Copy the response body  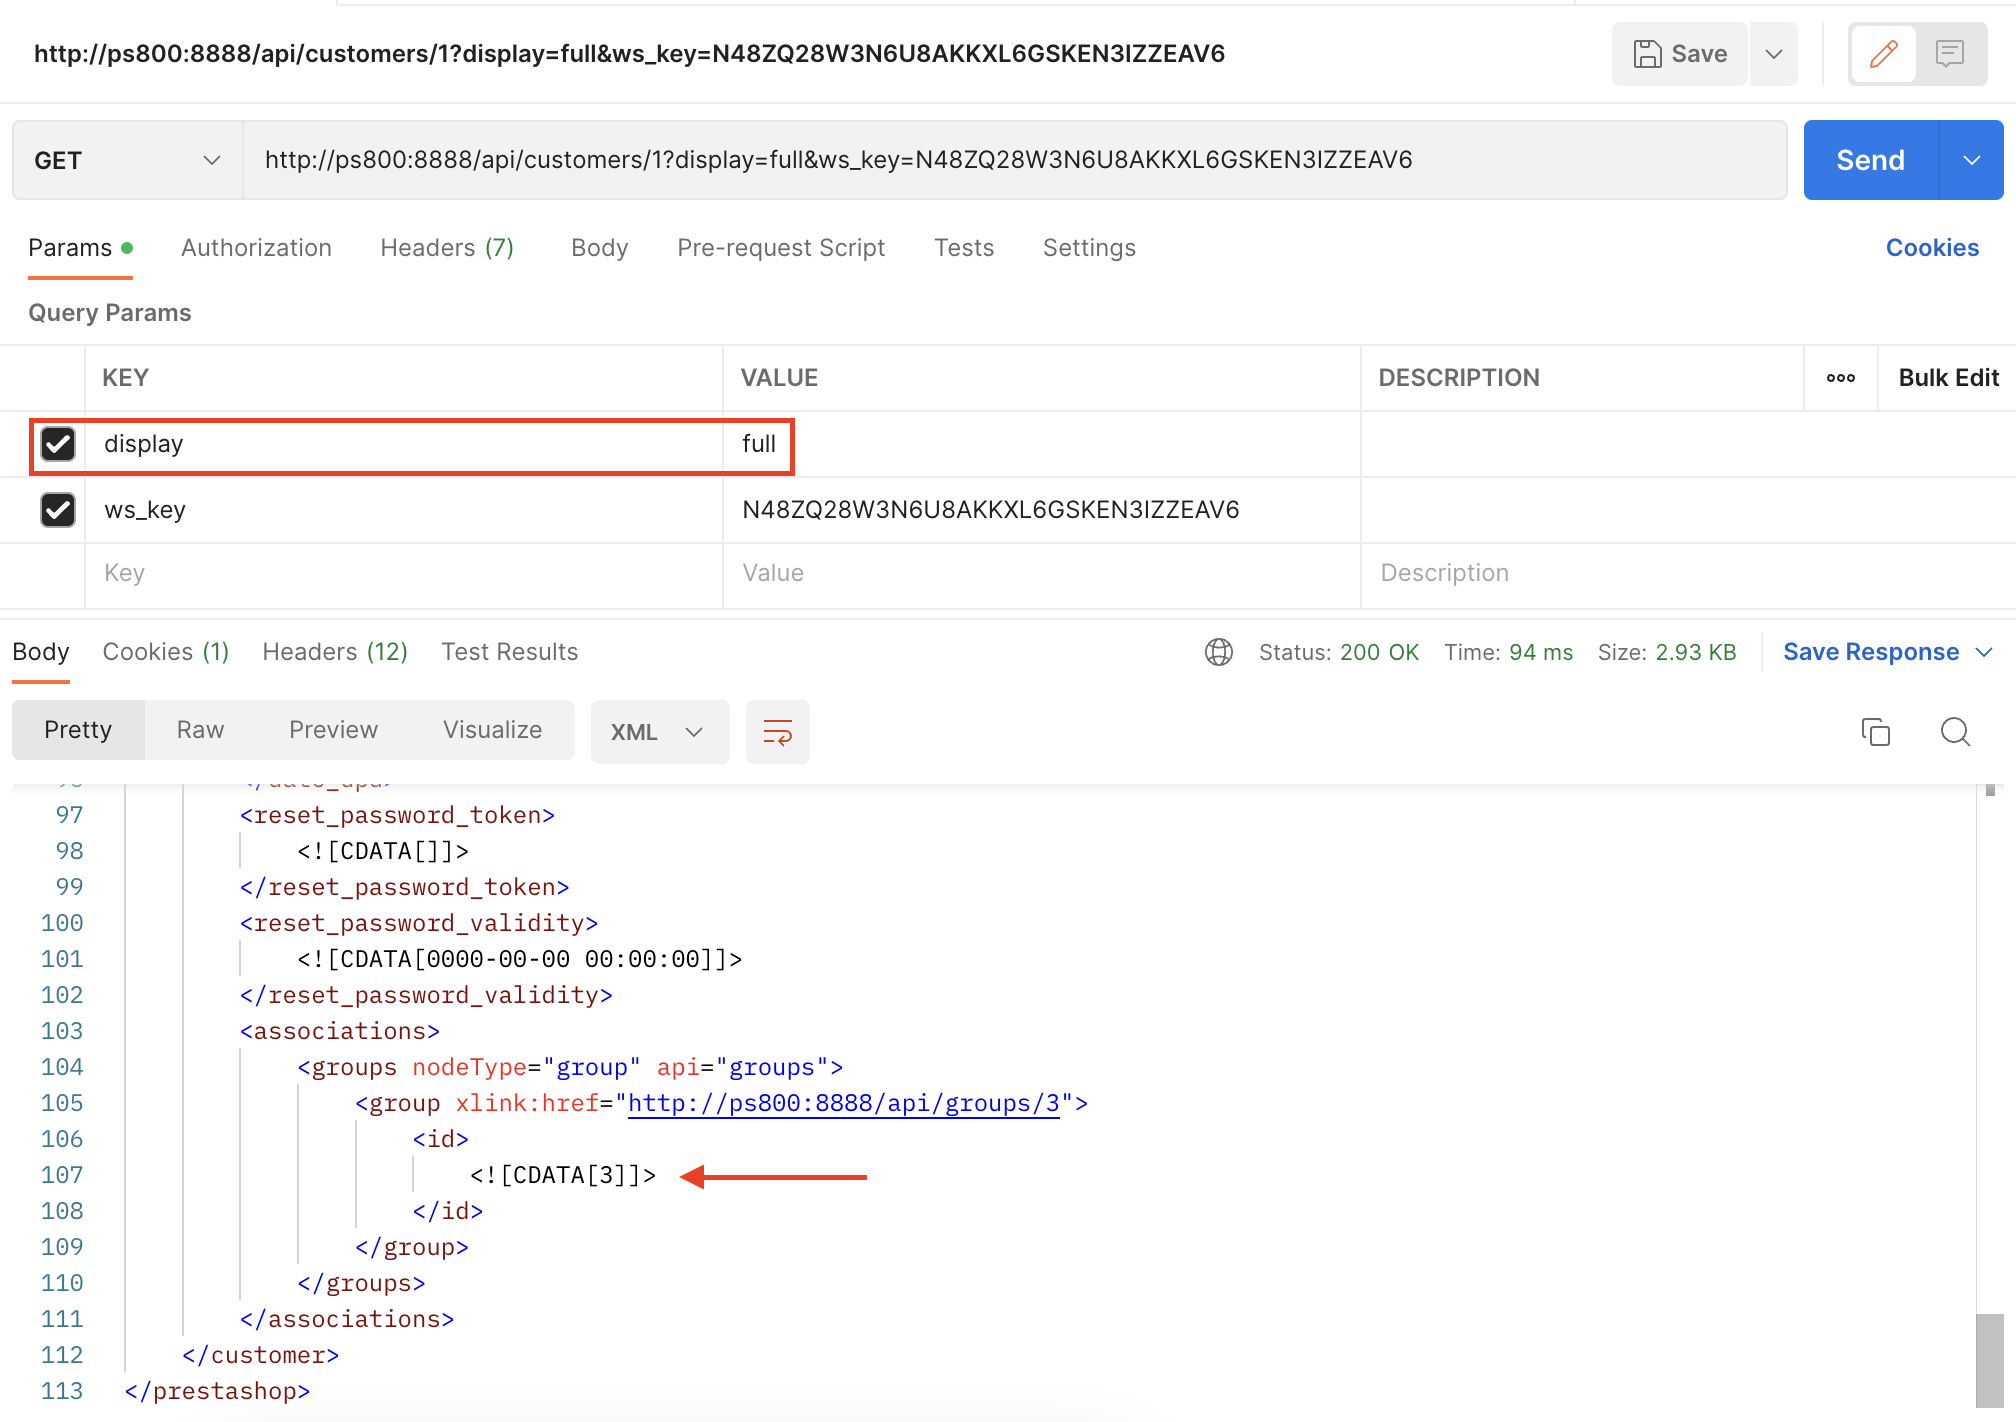[x=1877, y=732]
